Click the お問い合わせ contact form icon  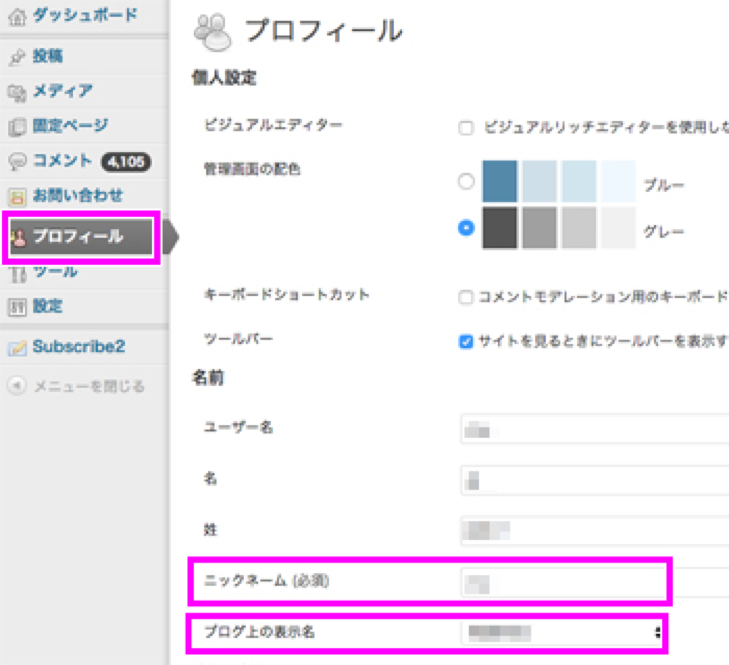click(x=16, y=196)
